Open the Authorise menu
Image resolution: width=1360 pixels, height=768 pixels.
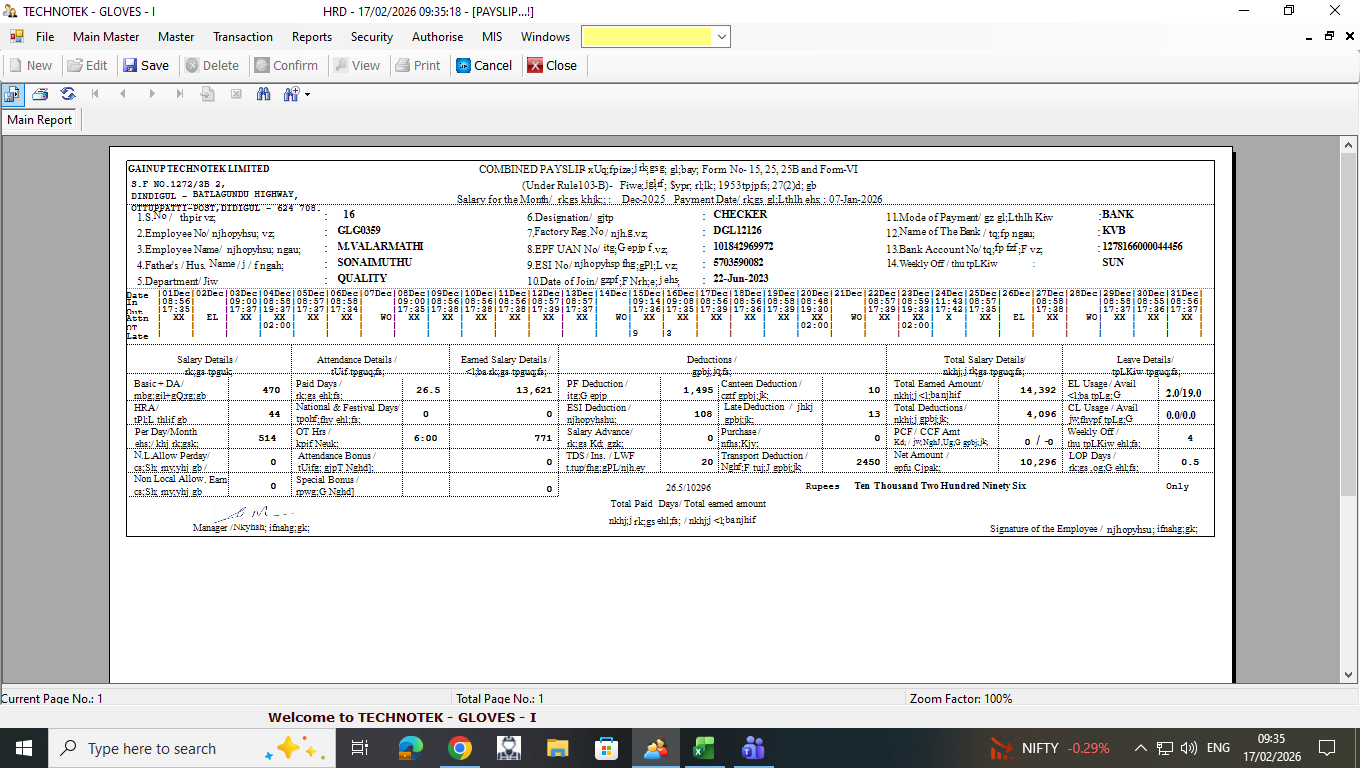point(437,37)
